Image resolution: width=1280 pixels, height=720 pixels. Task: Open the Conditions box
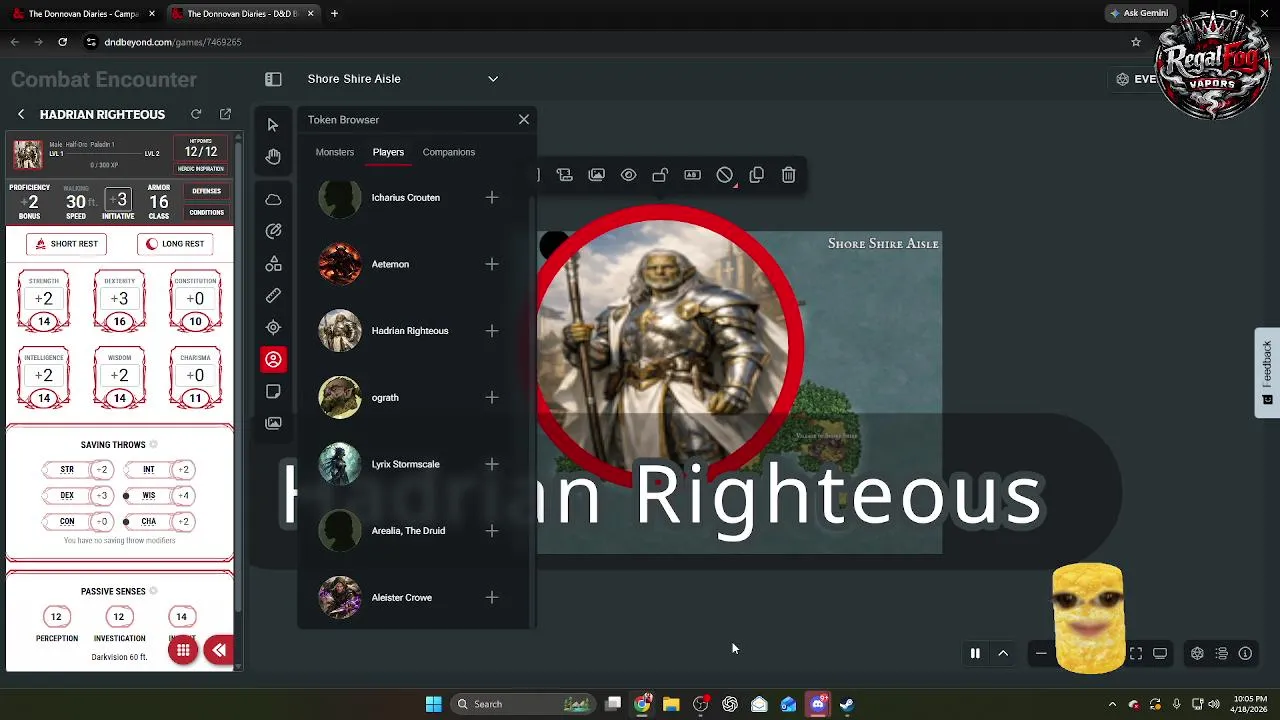pos(207,212)
